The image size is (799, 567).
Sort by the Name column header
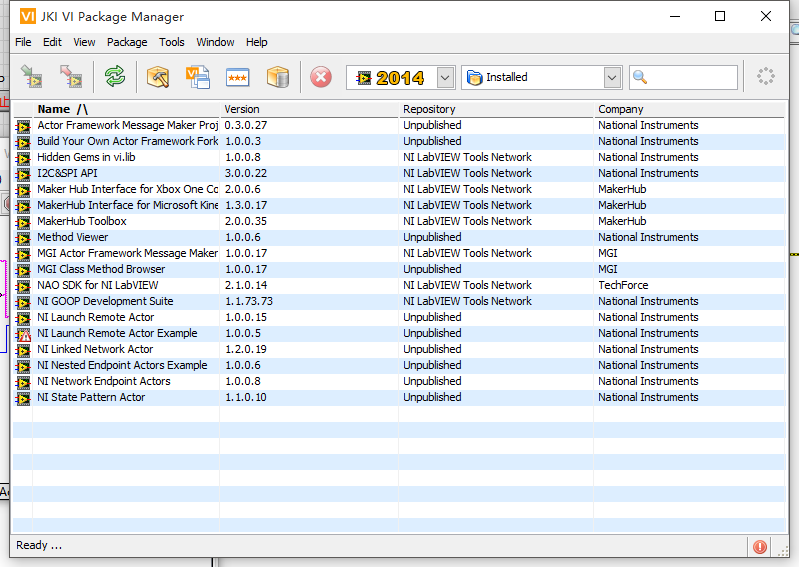(x=126, y=109)
